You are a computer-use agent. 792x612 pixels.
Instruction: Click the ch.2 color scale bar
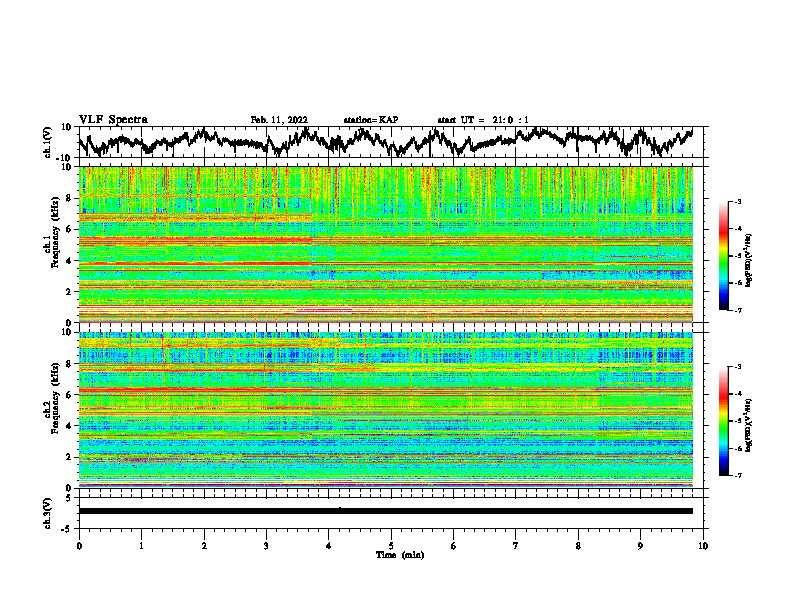click(723, 421)
